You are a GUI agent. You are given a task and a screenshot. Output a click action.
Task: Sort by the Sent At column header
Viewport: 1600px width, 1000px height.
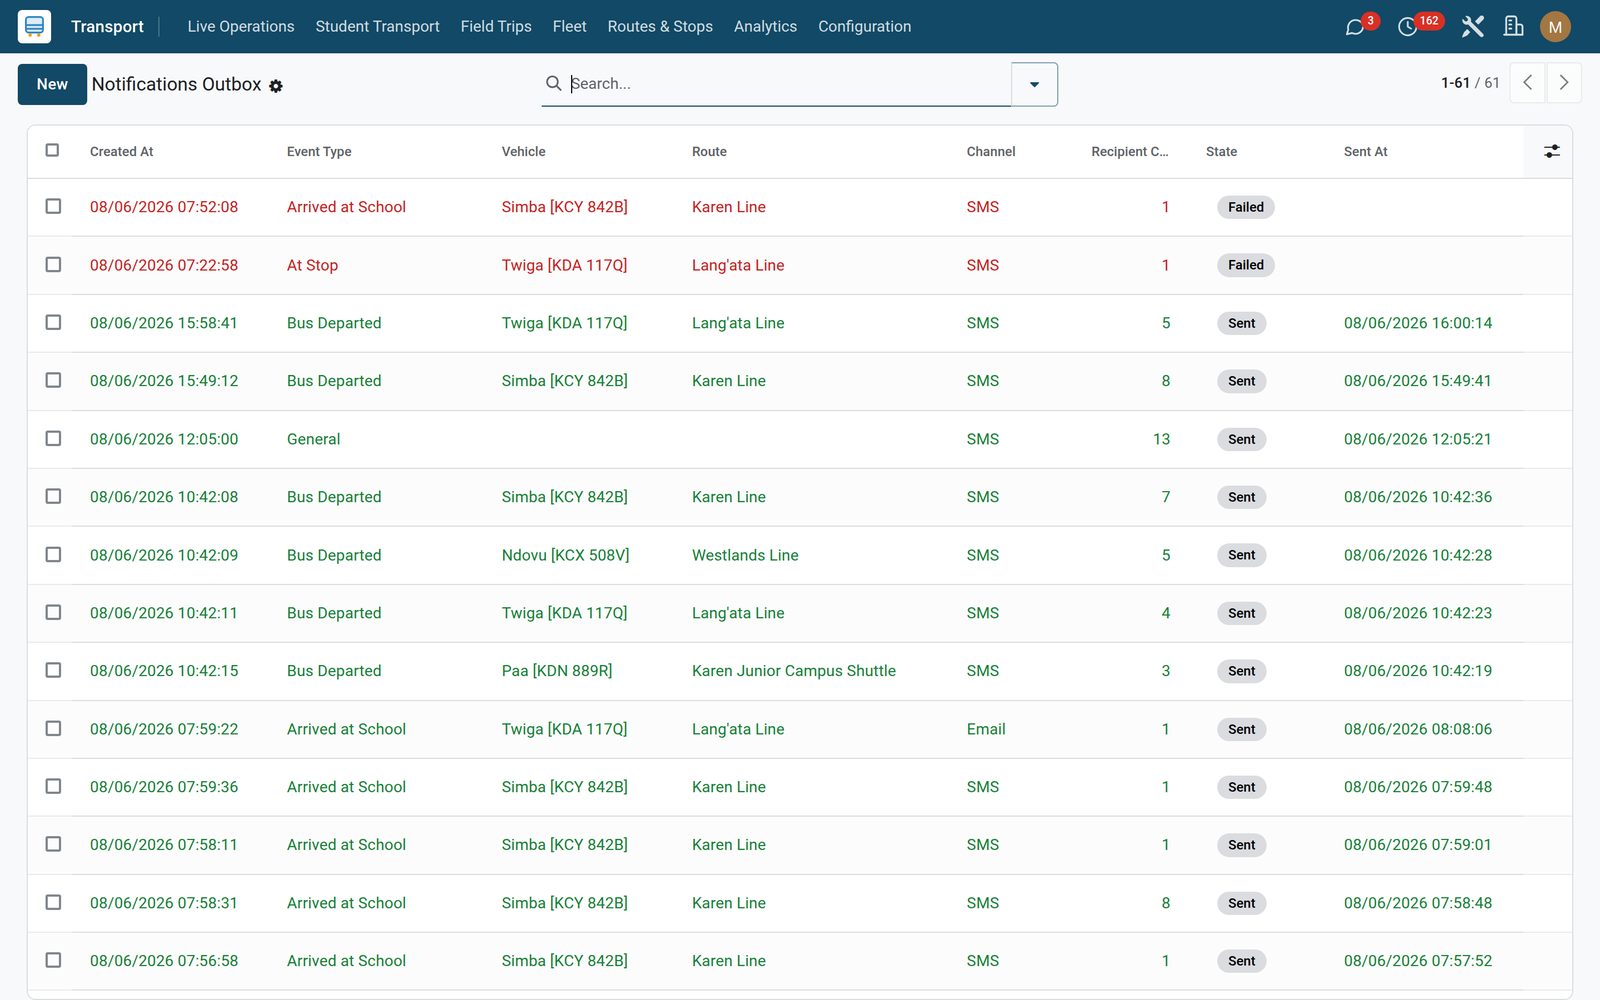pyautogui.click(x=1366, y=152)
